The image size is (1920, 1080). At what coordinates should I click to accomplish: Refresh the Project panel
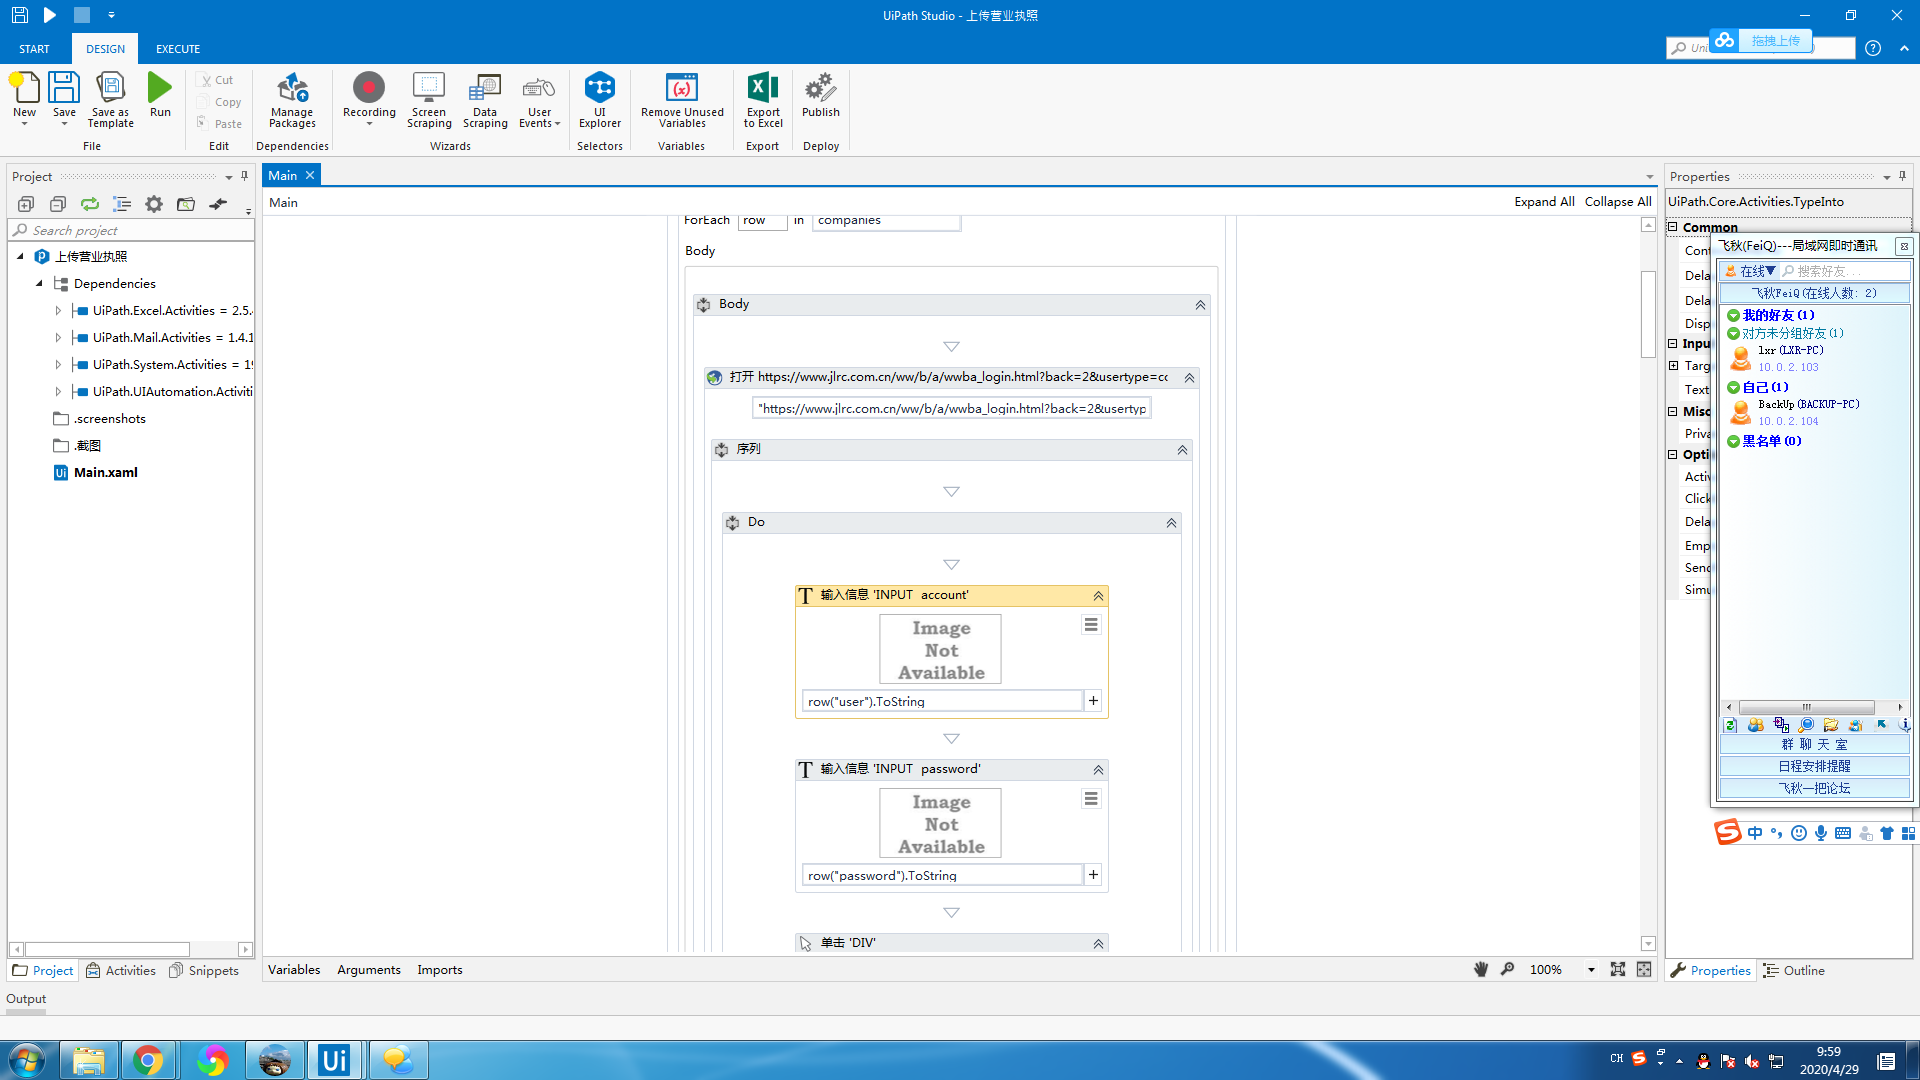[x=89, y=204]
